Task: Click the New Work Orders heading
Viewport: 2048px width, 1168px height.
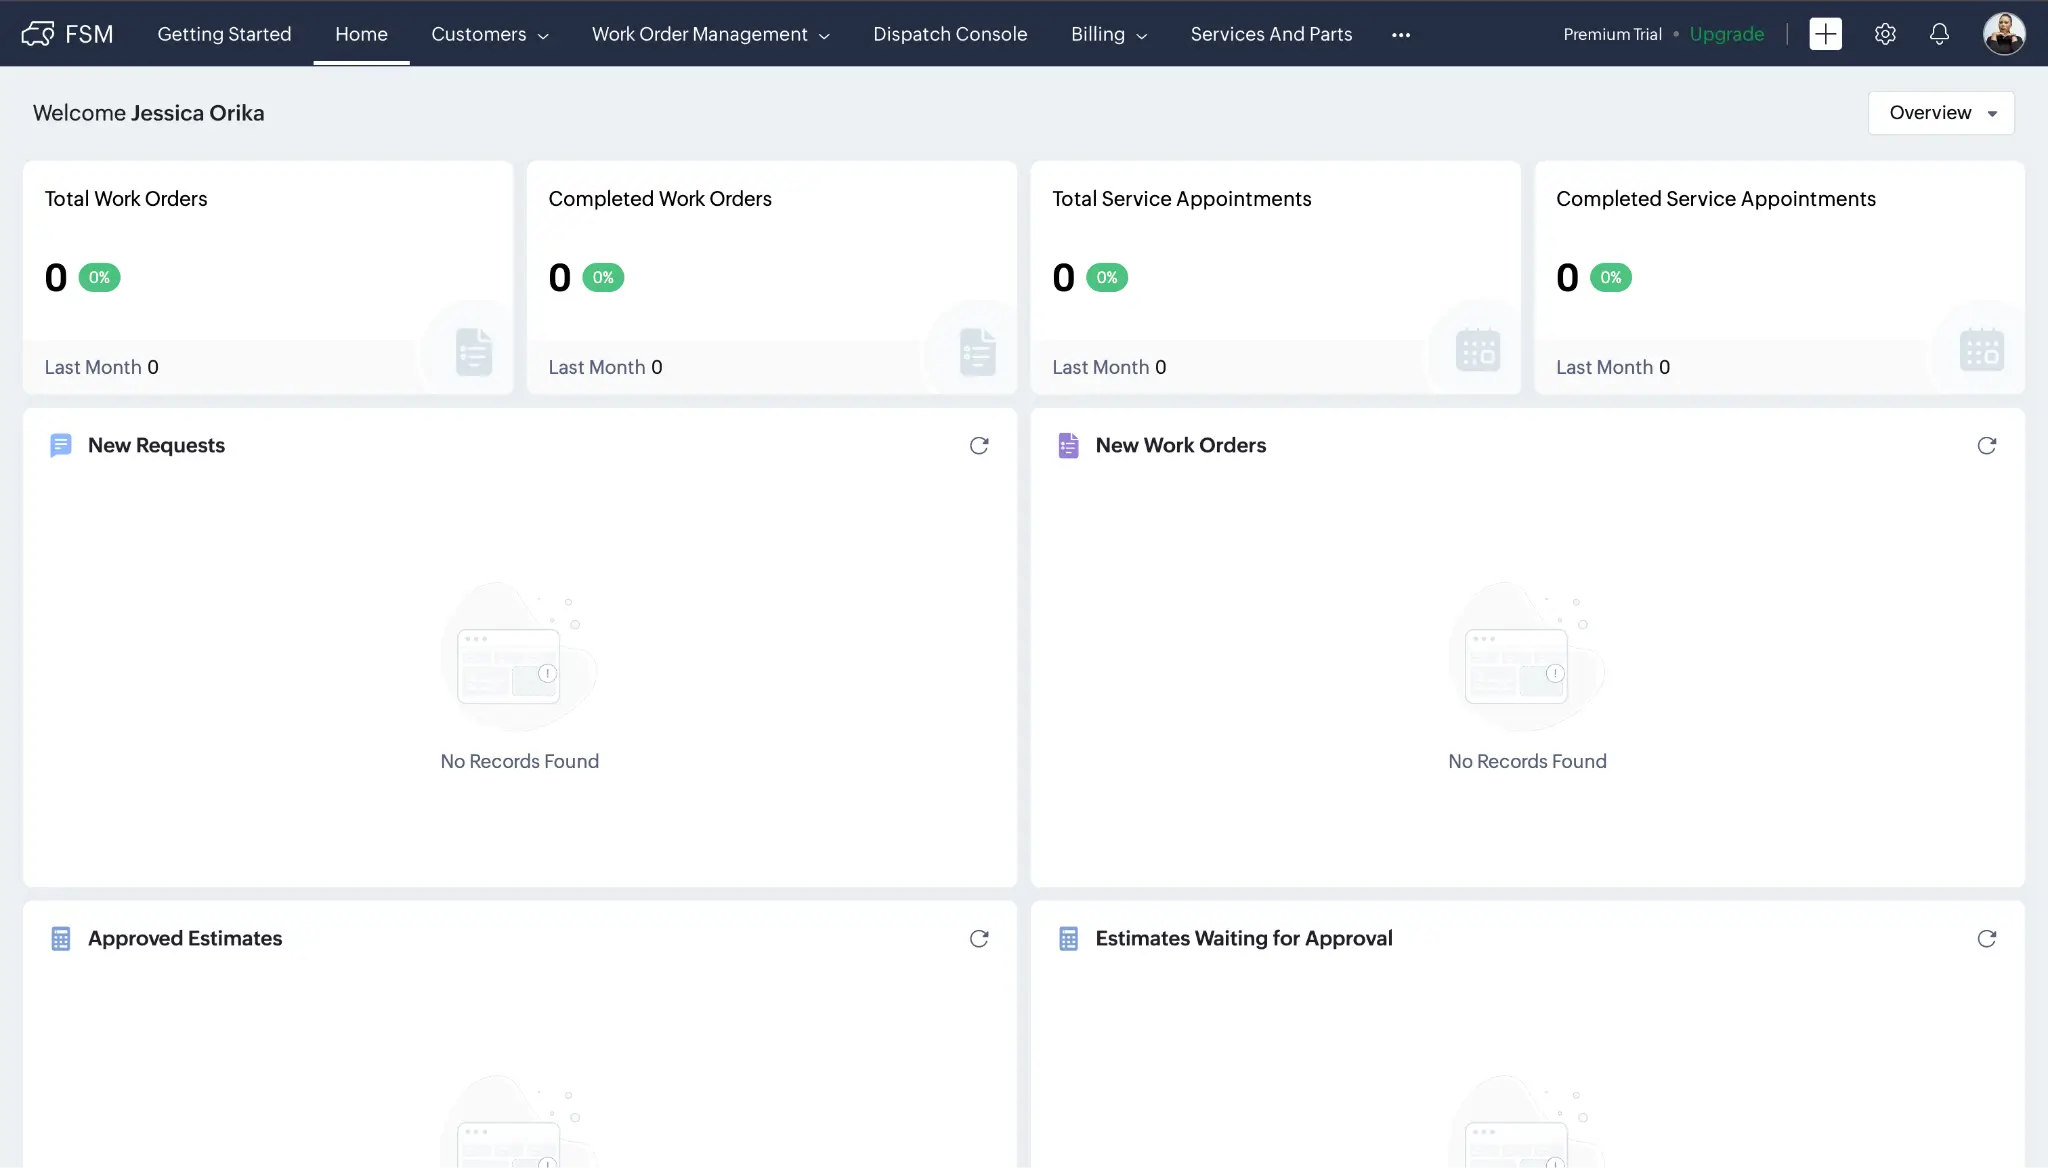Action: click(x=1181, y=446)
